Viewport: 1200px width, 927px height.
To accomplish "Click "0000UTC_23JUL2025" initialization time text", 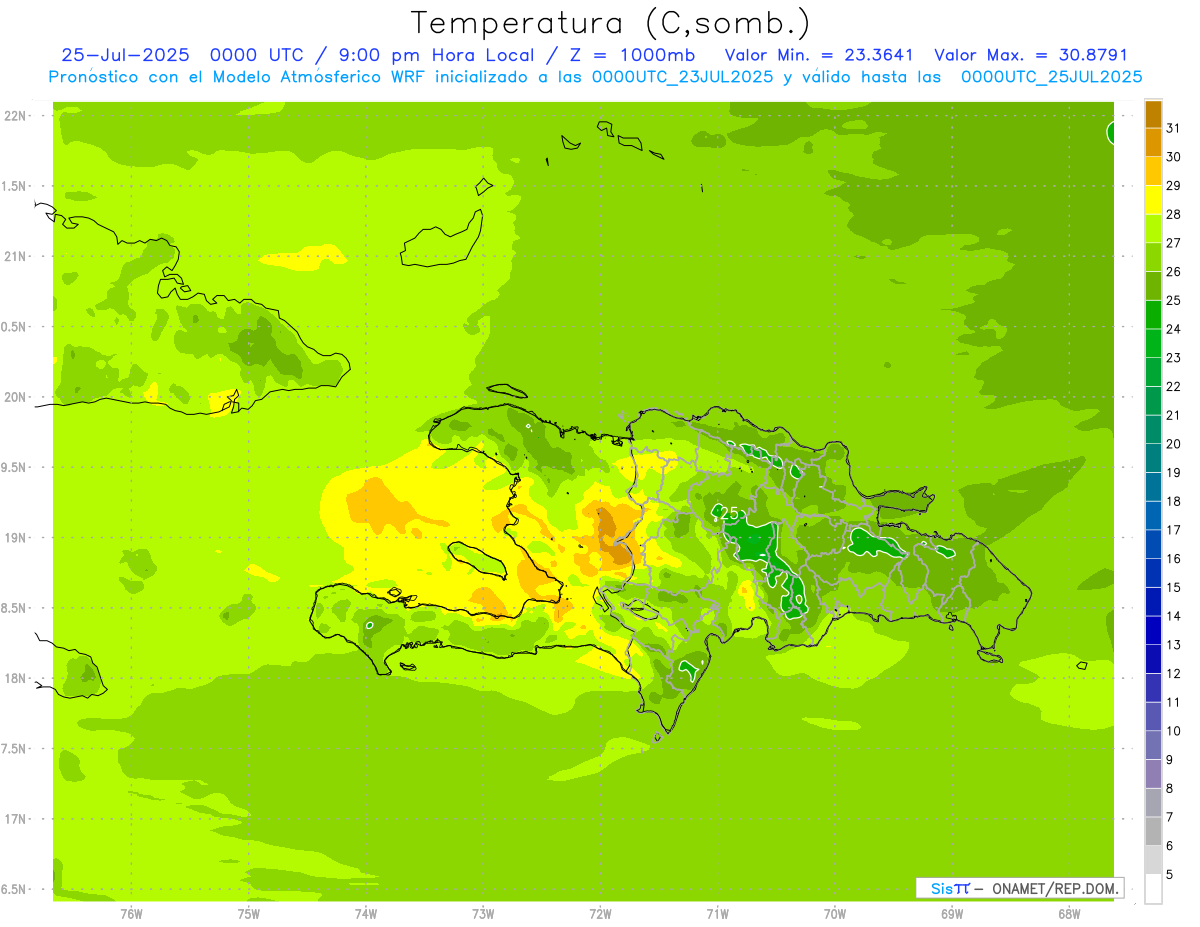I will point(682,77).
